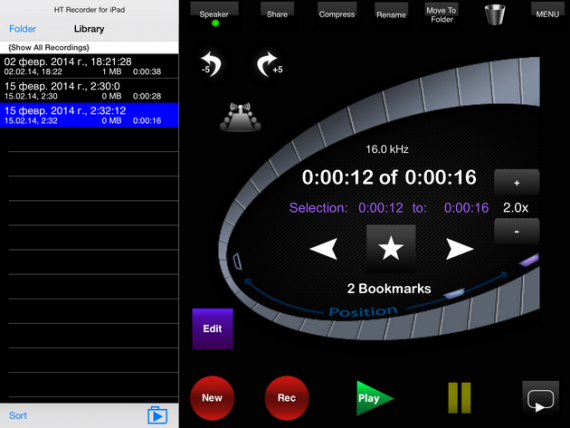Tap the 2.0x speed value
The height and width of the screenshot is (428, 570).
tap(515, 208)
